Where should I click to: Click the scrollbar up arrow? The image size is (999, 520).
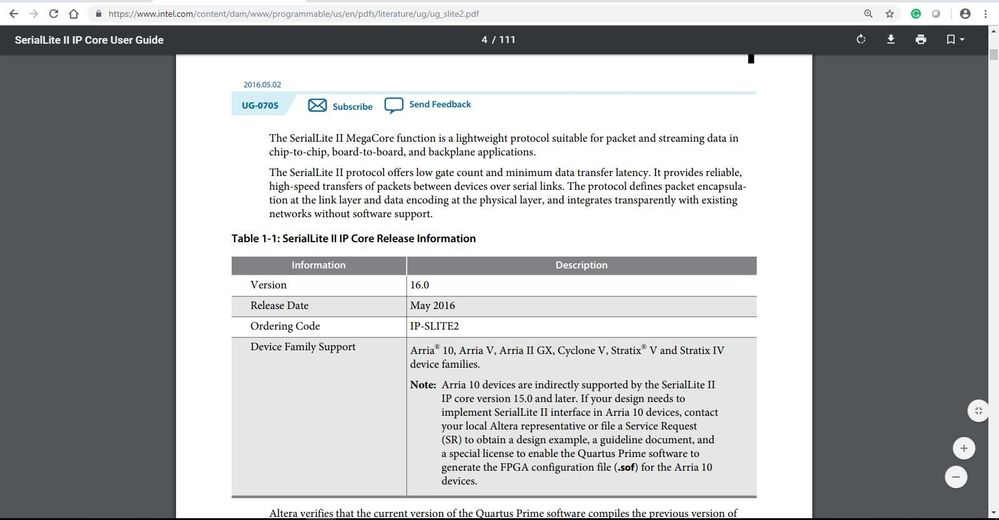(x=993, y=30)
